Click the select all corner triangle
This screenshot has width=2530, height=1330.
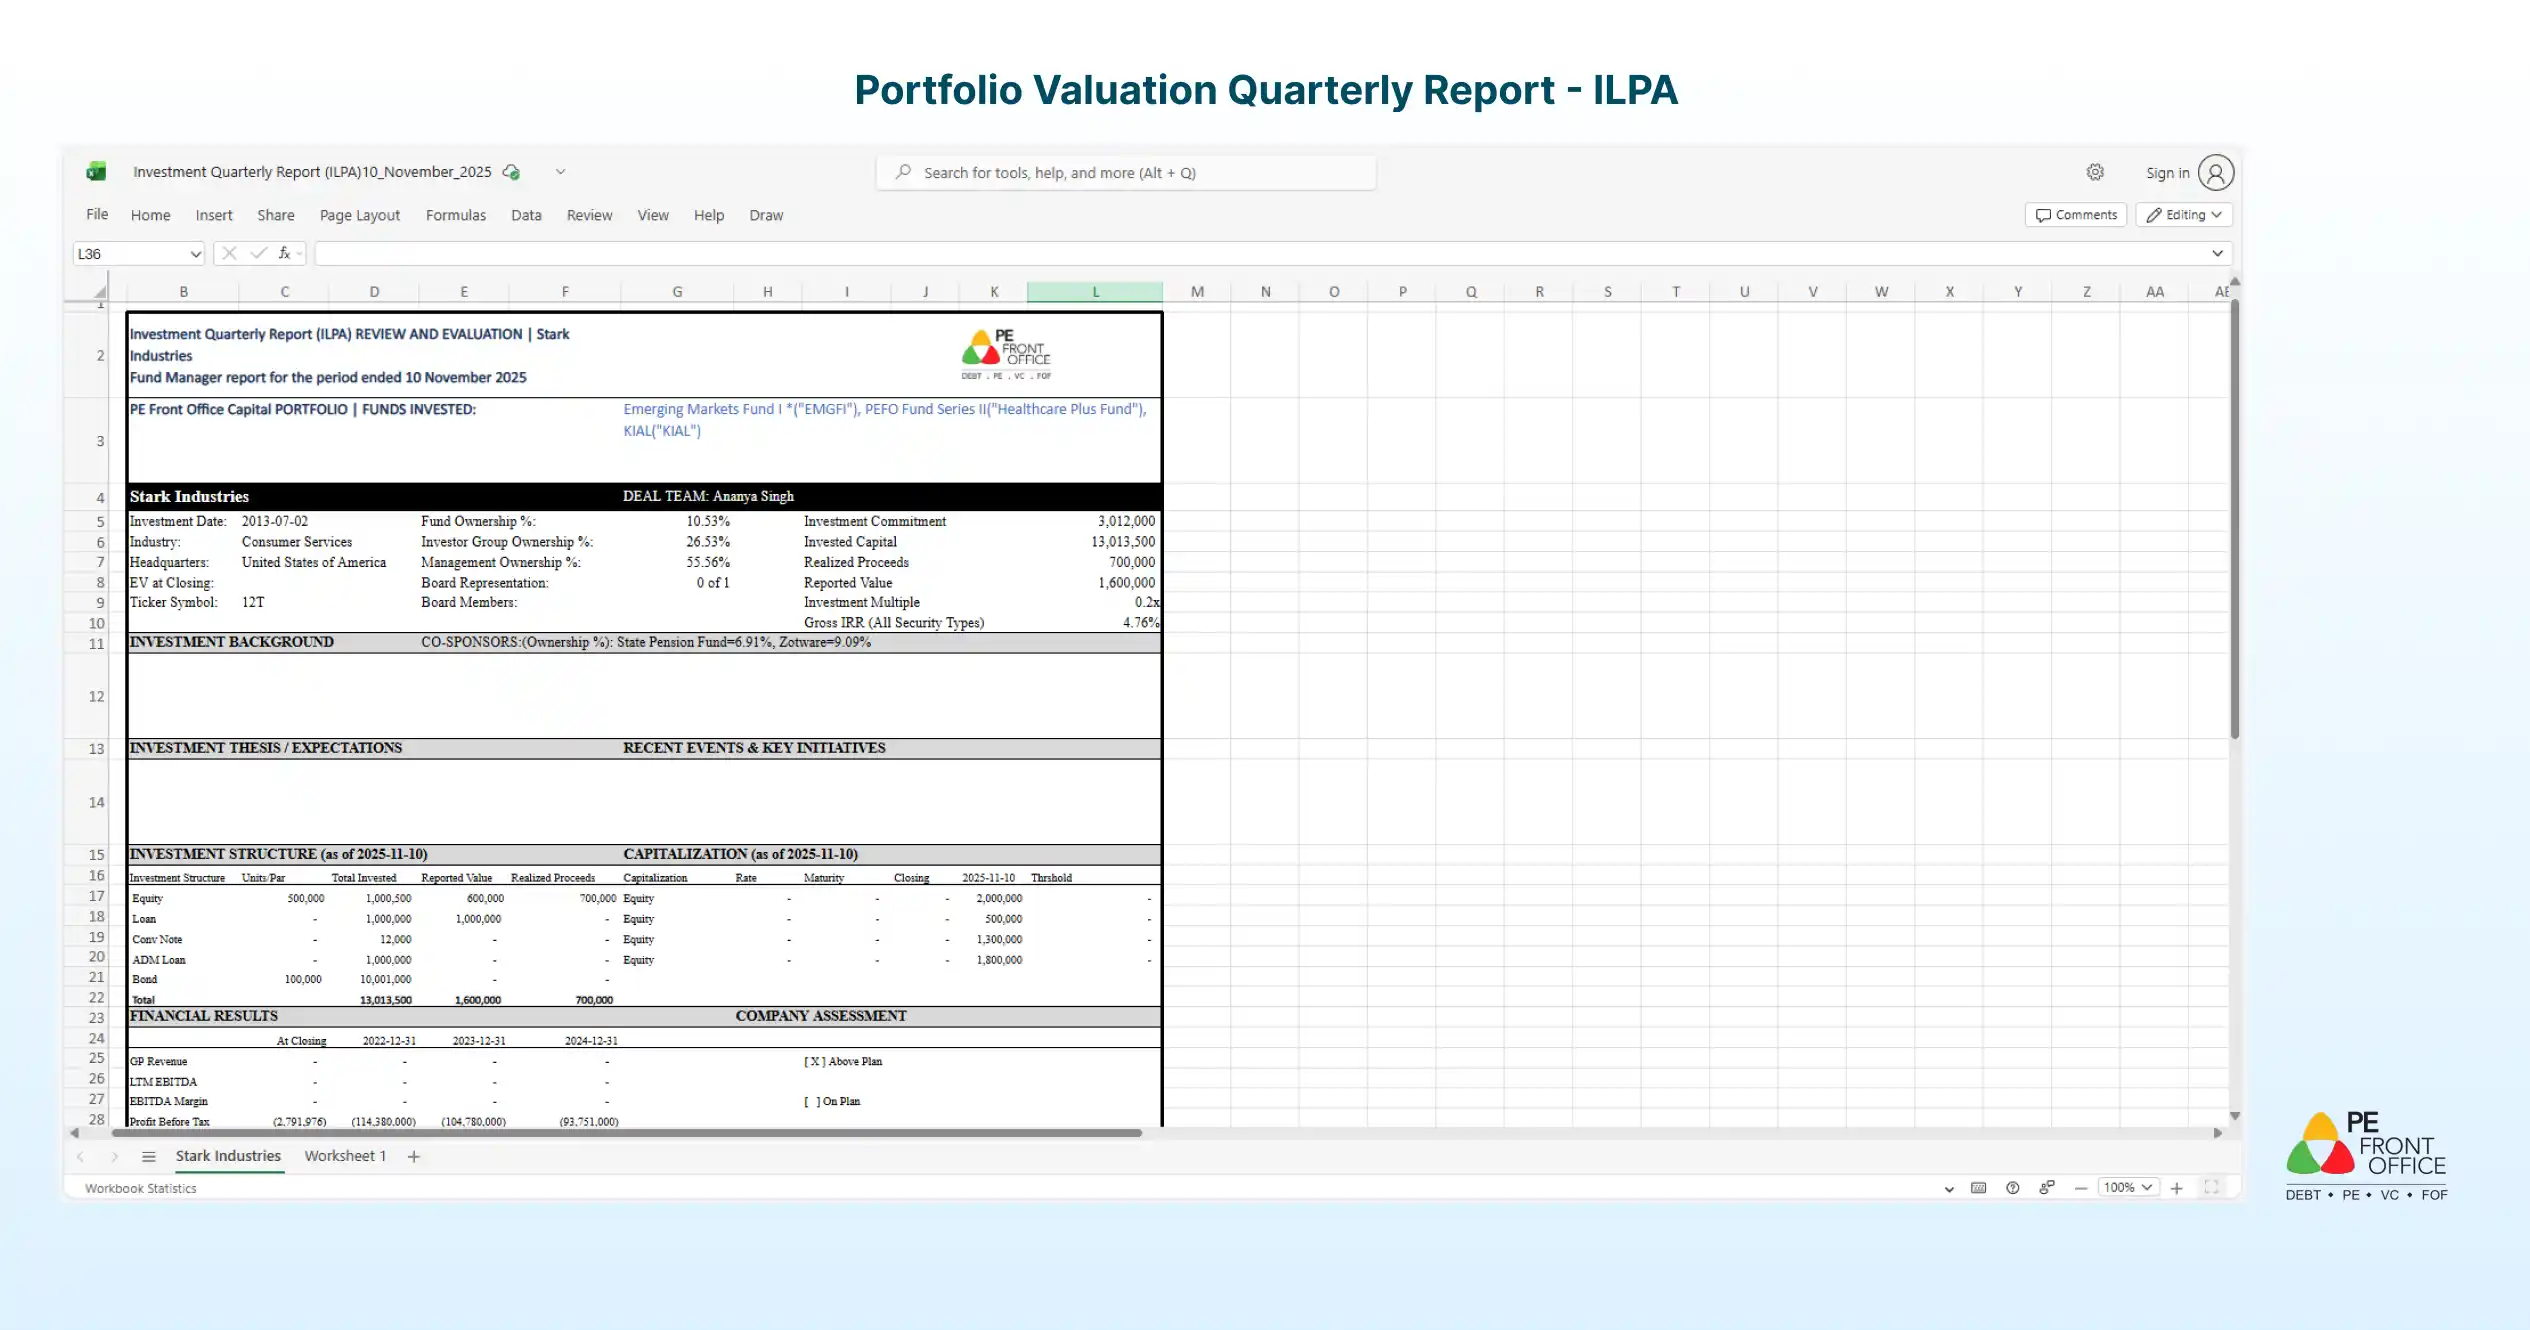(99, 292)
